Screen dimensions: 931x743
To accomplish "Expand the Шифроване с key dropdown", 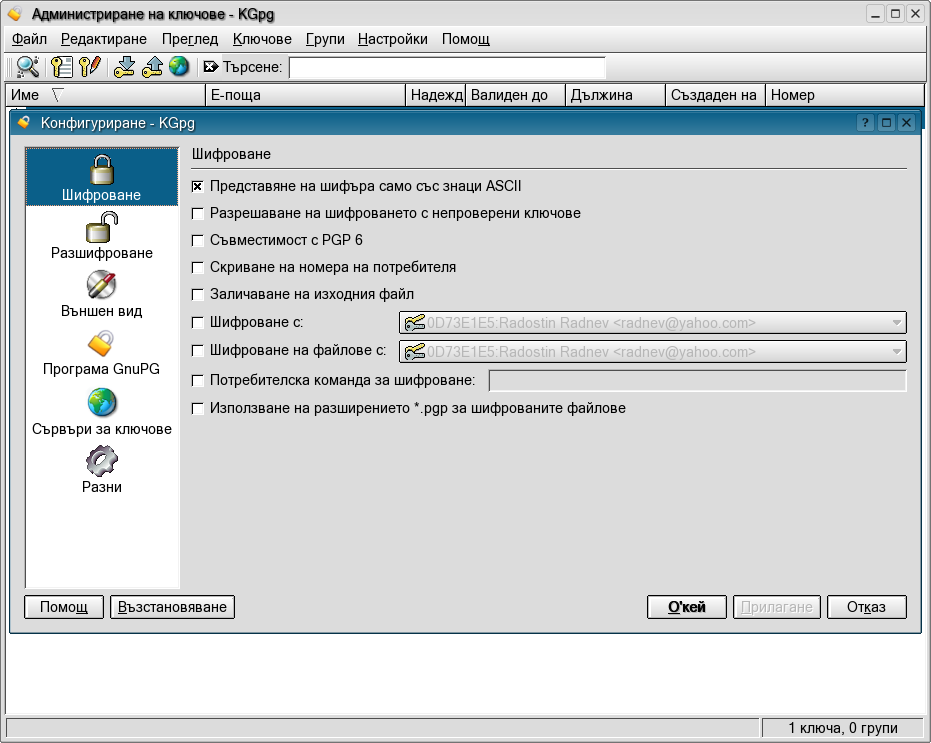I will click(895, 323).
